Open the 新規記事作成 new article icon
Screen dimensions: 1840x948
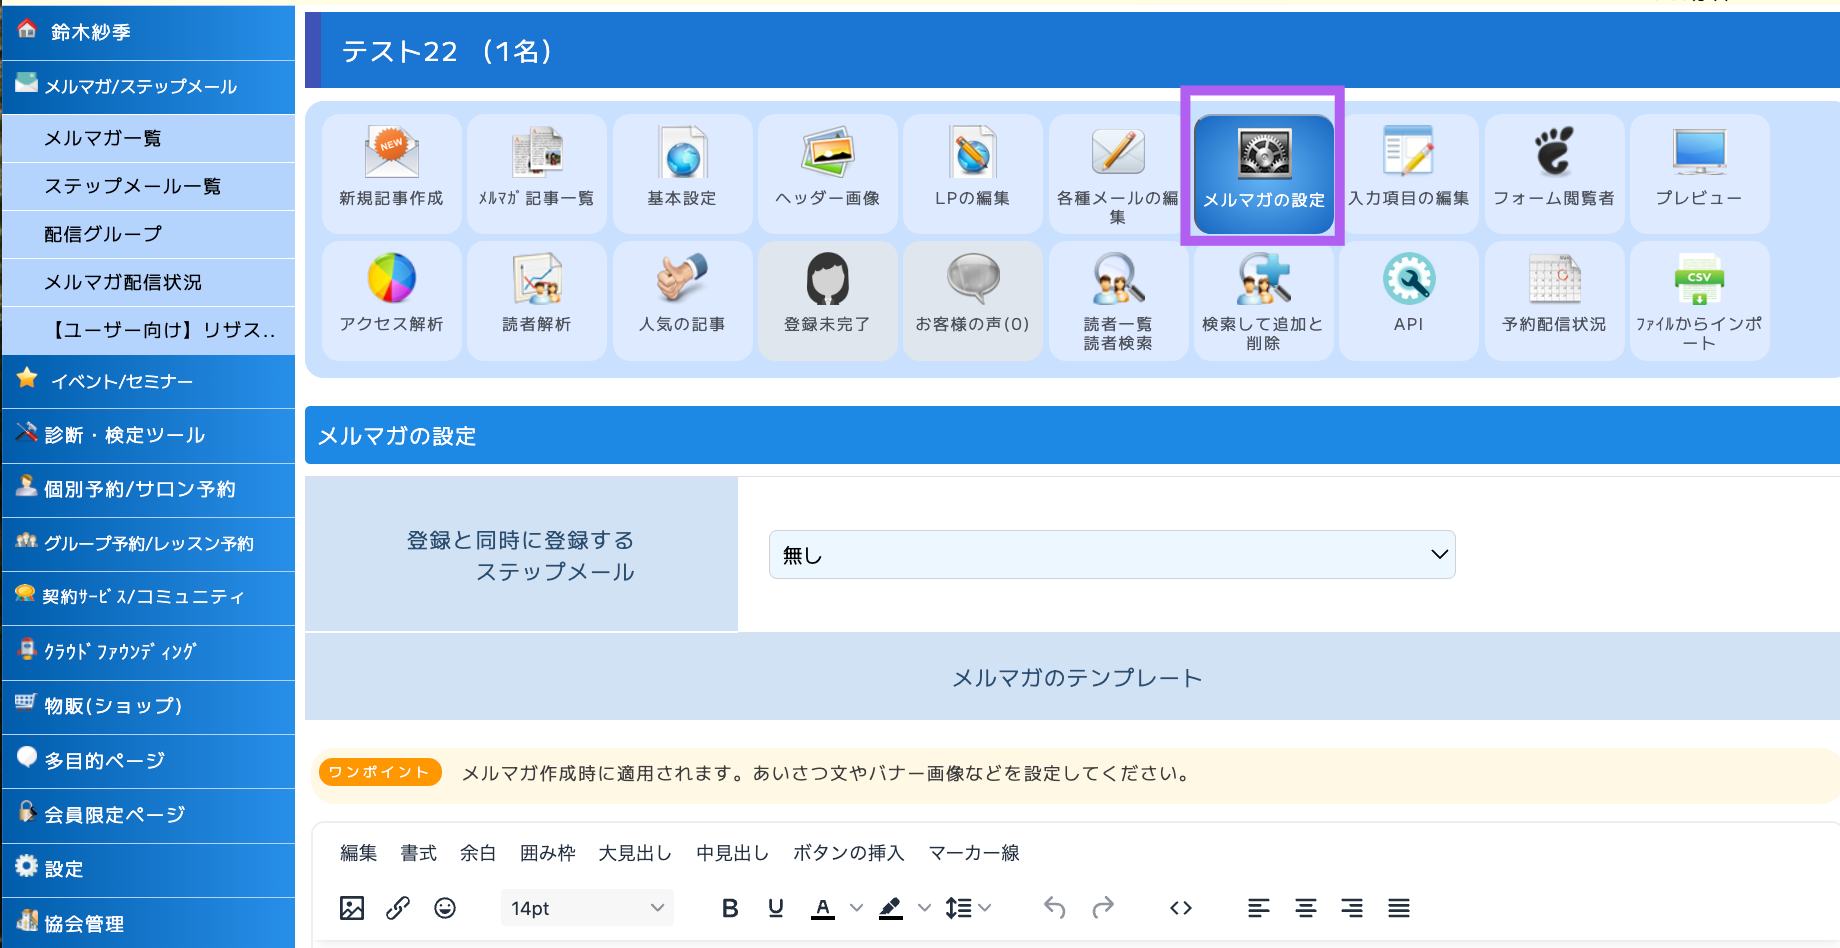pos(391,172)
